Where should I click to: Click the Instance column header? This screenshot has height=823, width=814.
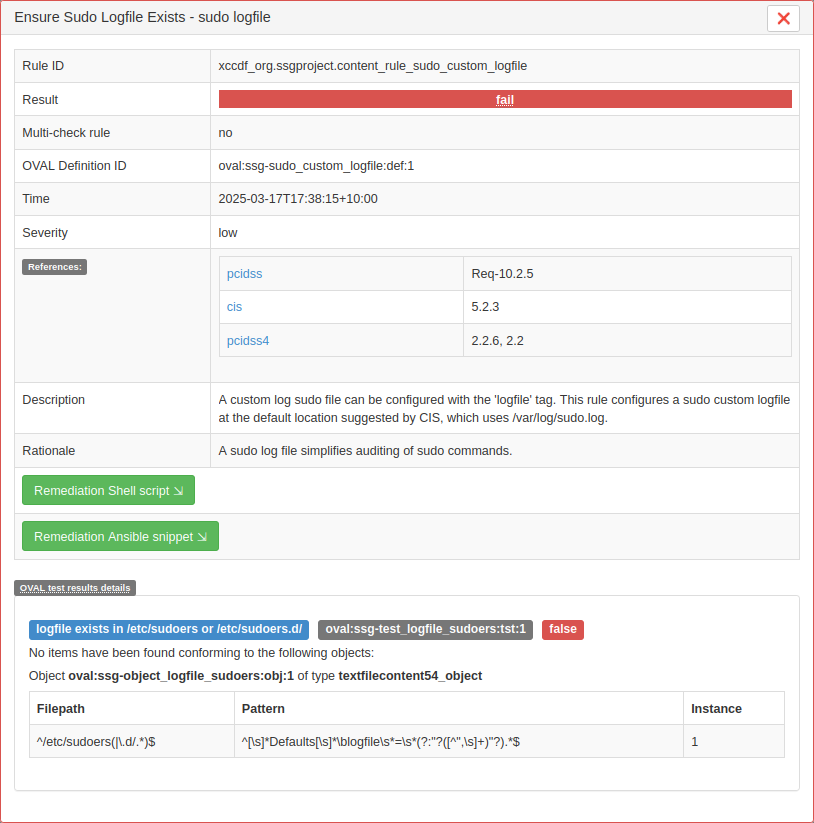pos(716,708)
